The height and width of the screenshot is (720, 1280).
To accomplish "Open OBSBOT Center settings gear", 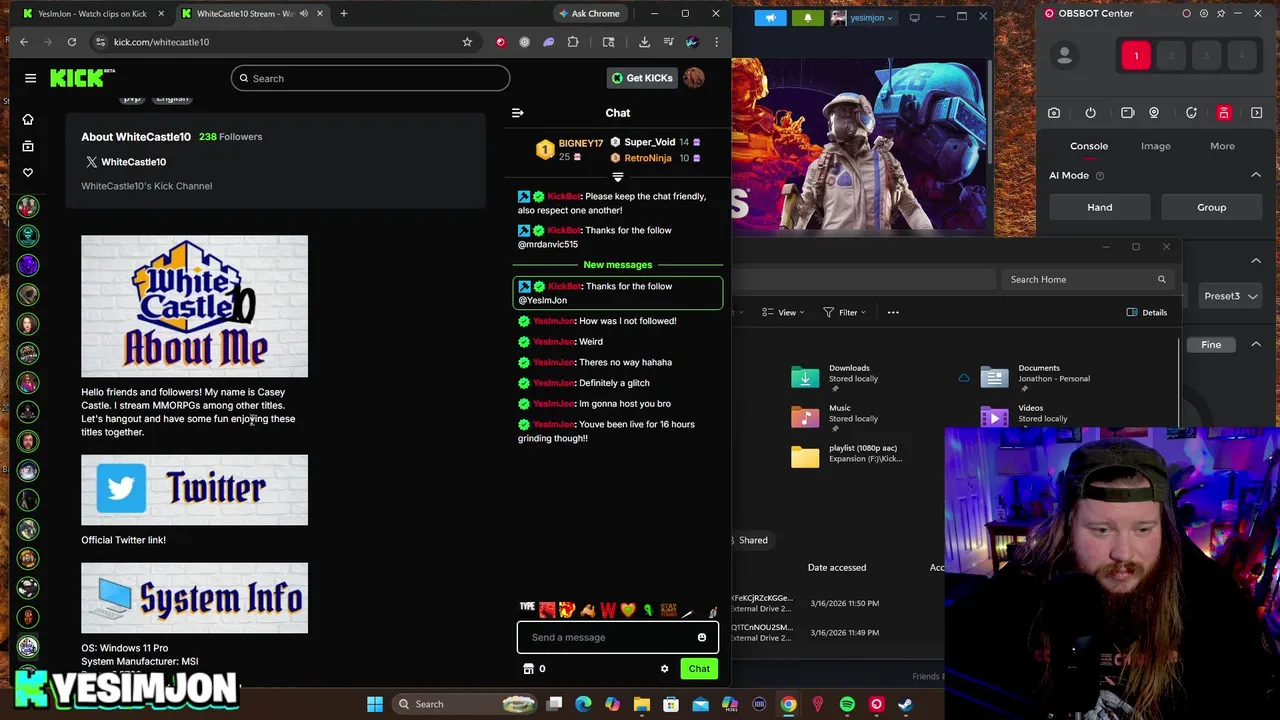I will [x=1204, y=14].
